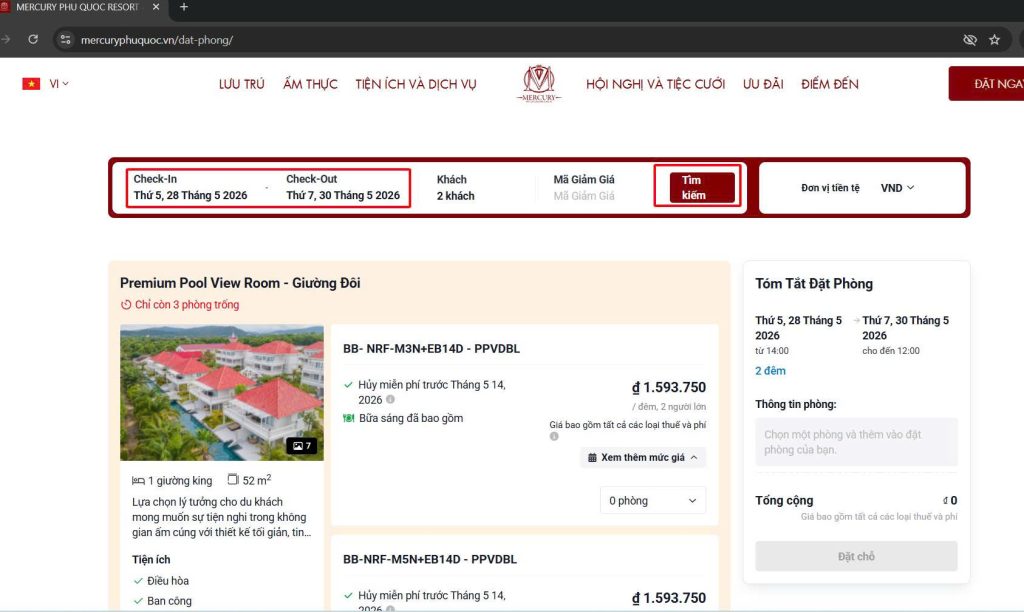Open the 'LƯU TRÚ' menu item
1024x612 pixels.
pyautogui.click(x=241, y=84)
